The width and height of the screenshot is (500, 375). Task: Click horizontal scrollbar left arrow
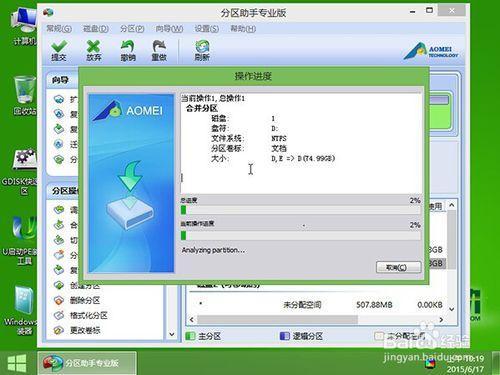191,320
